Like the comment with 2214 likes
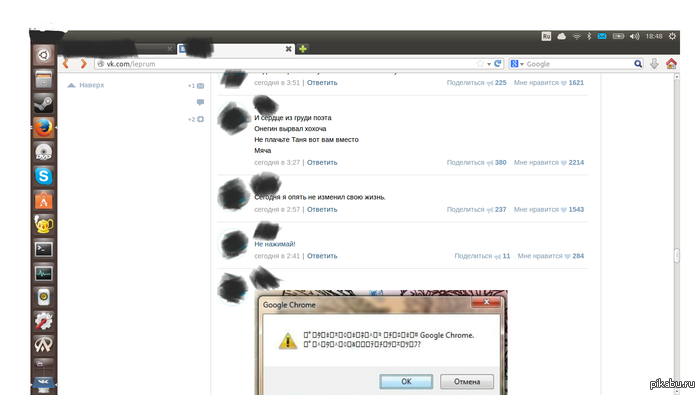The width and height of the screenshot is (700, 395). (x=549, y=162)
